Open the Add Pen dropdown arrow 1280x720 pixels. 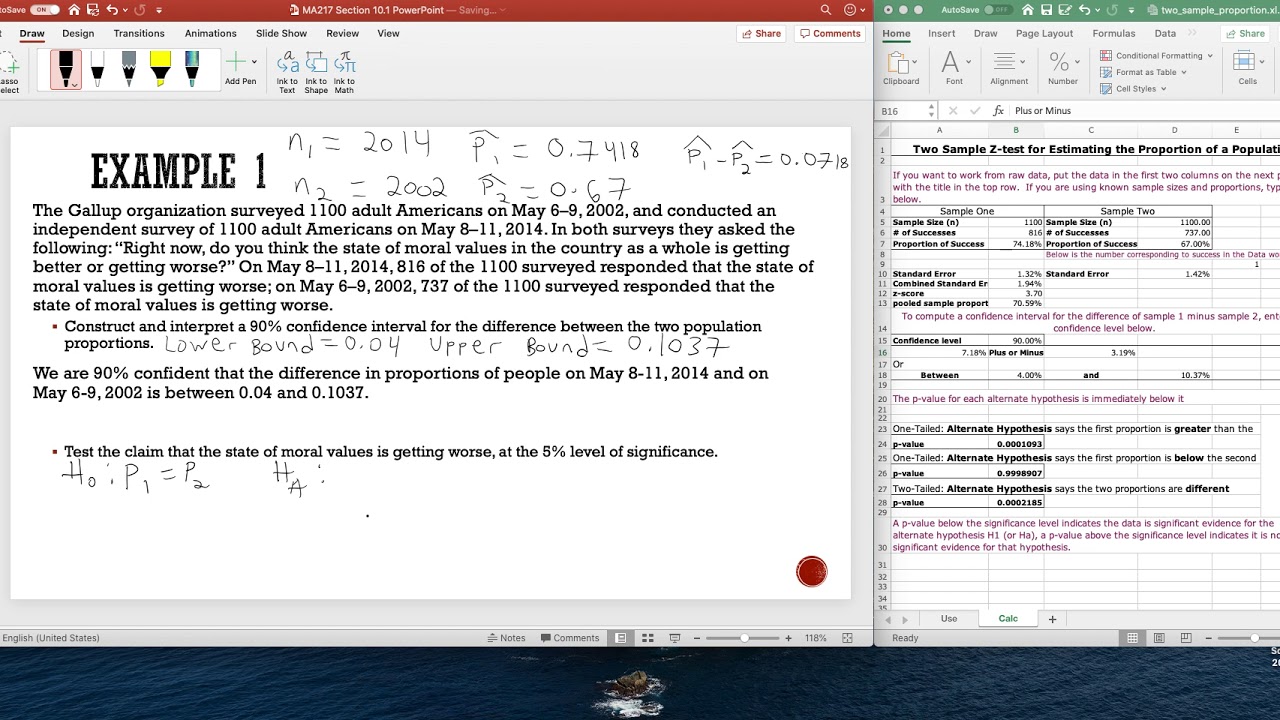254,62
